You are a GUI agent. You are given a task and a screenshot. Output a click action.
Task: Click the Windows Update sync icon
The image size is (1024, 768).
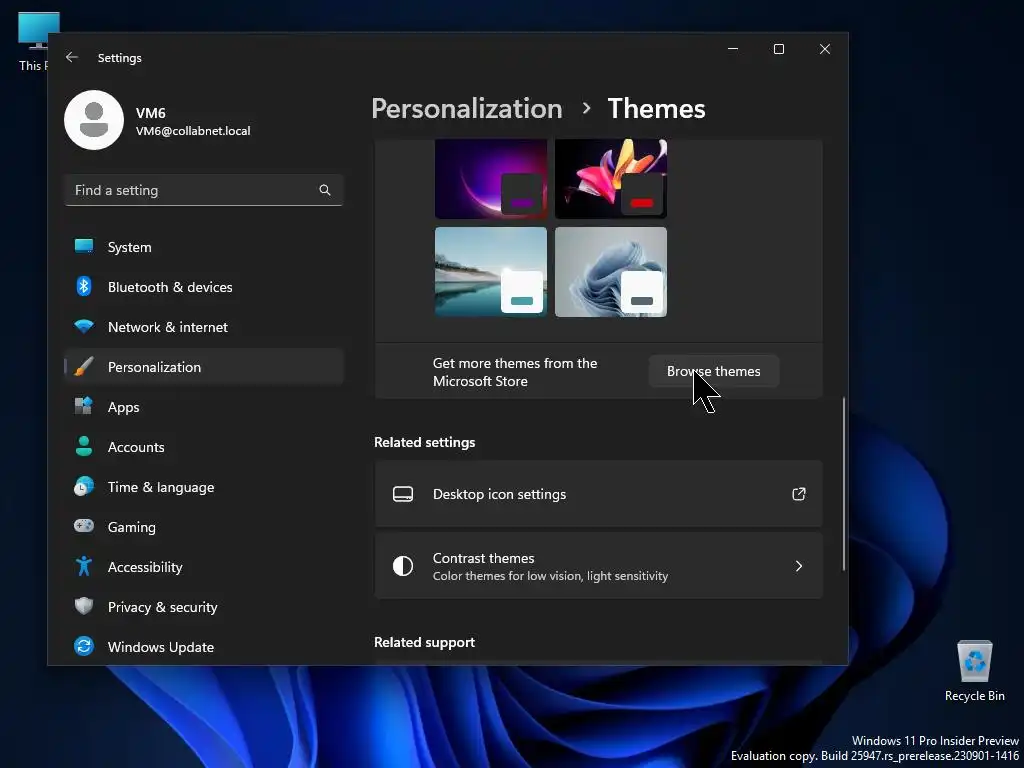[84, 646]
